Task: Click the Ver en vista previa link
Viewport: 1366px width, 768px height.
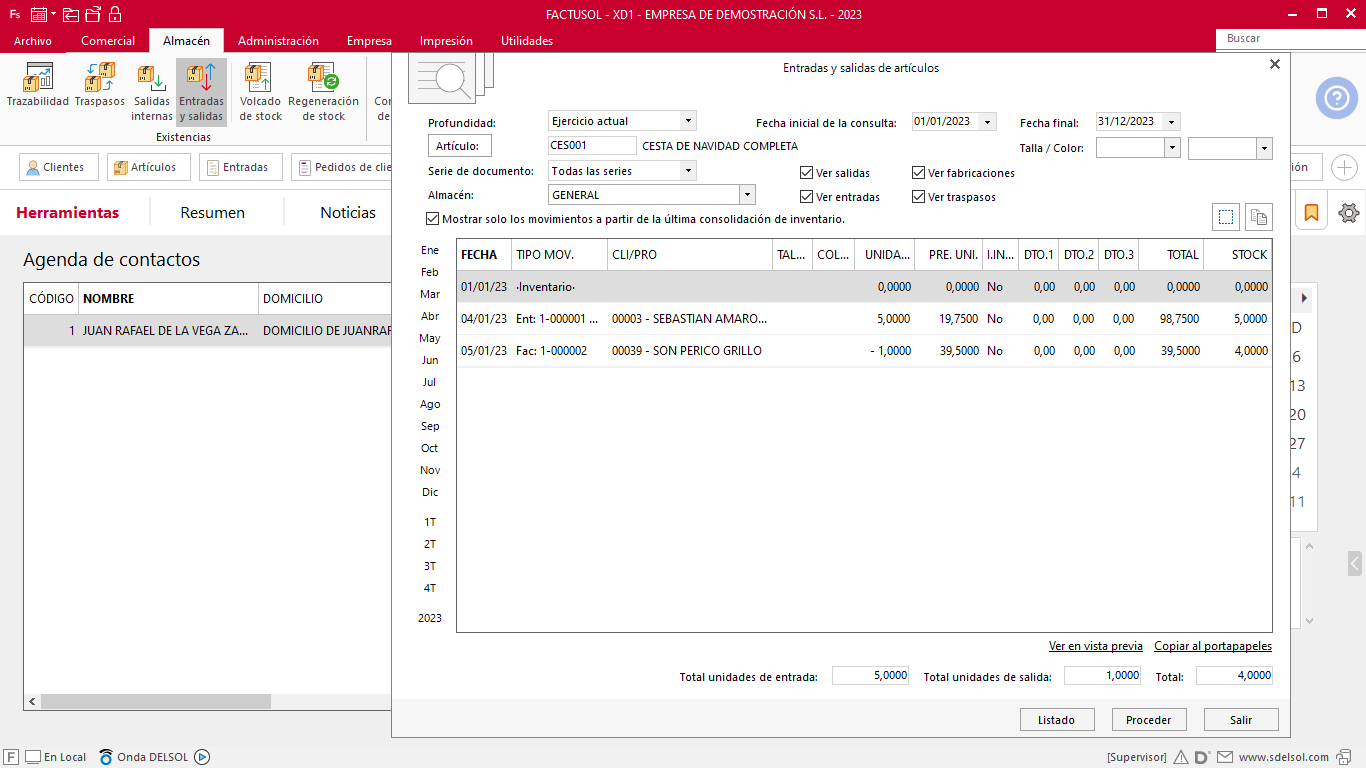Action: [1095, 646]
